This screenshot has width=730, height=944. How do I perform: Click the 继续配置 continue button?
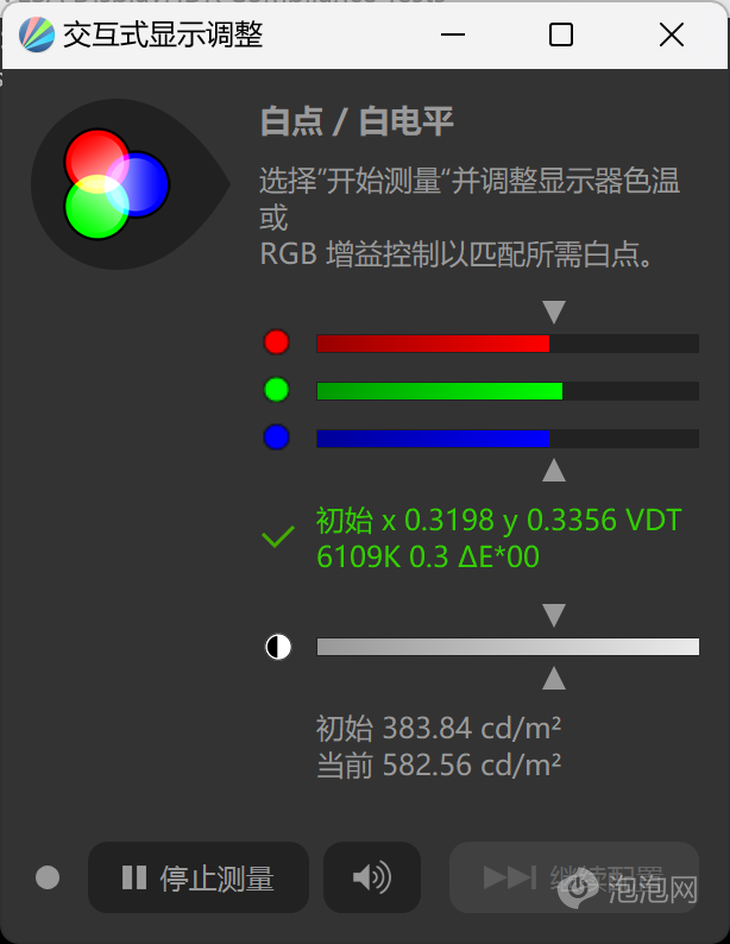pyautogui.click(x=574, y=877)
